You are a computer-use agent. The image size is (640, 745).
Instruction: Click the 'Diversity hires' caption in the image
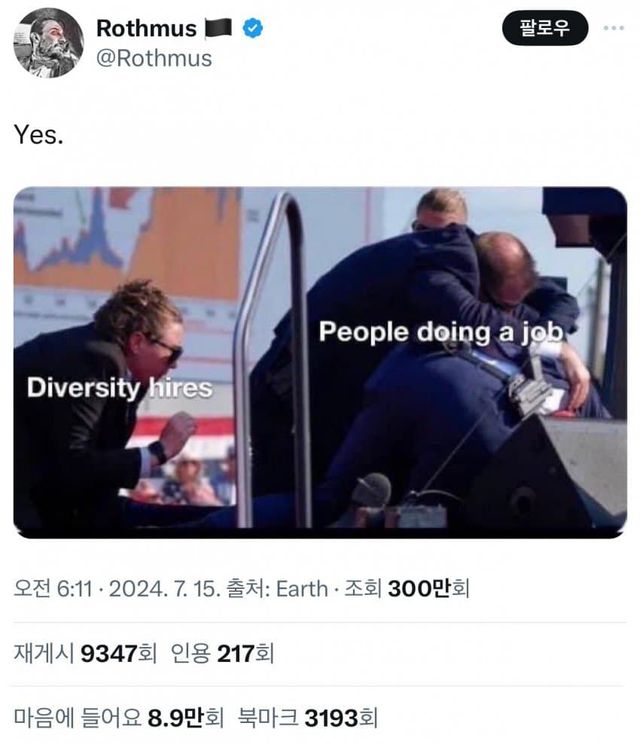[119, 387]
